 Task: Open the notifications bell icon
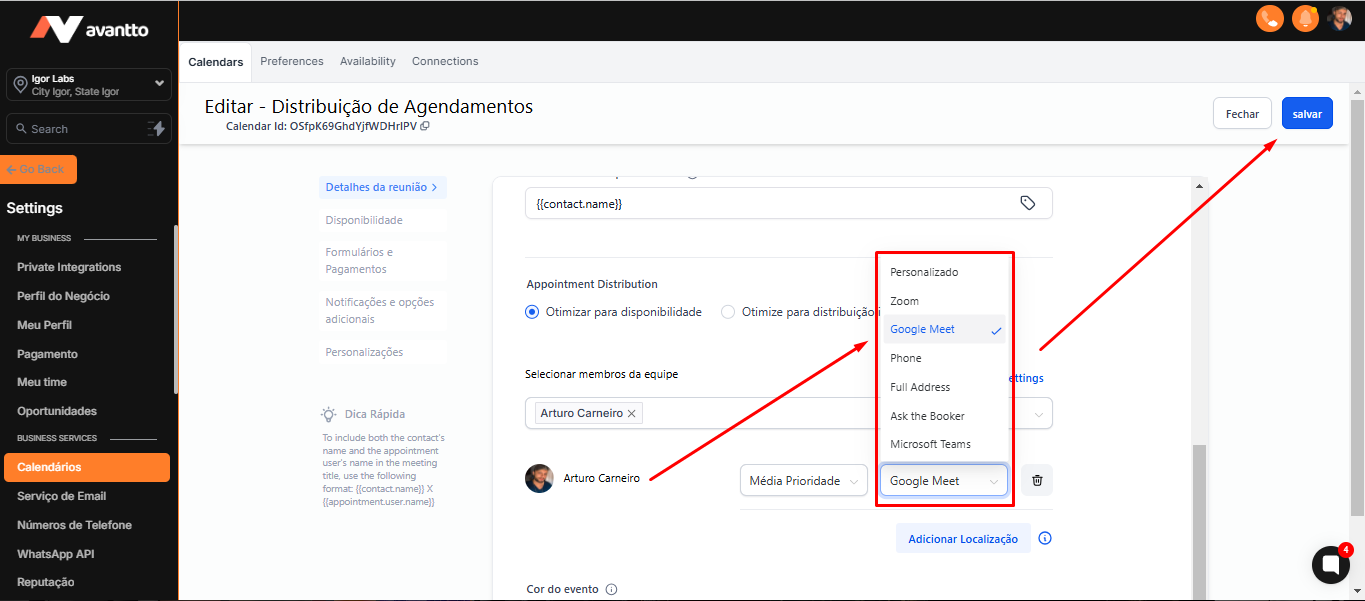click(x=1305, y=18)
